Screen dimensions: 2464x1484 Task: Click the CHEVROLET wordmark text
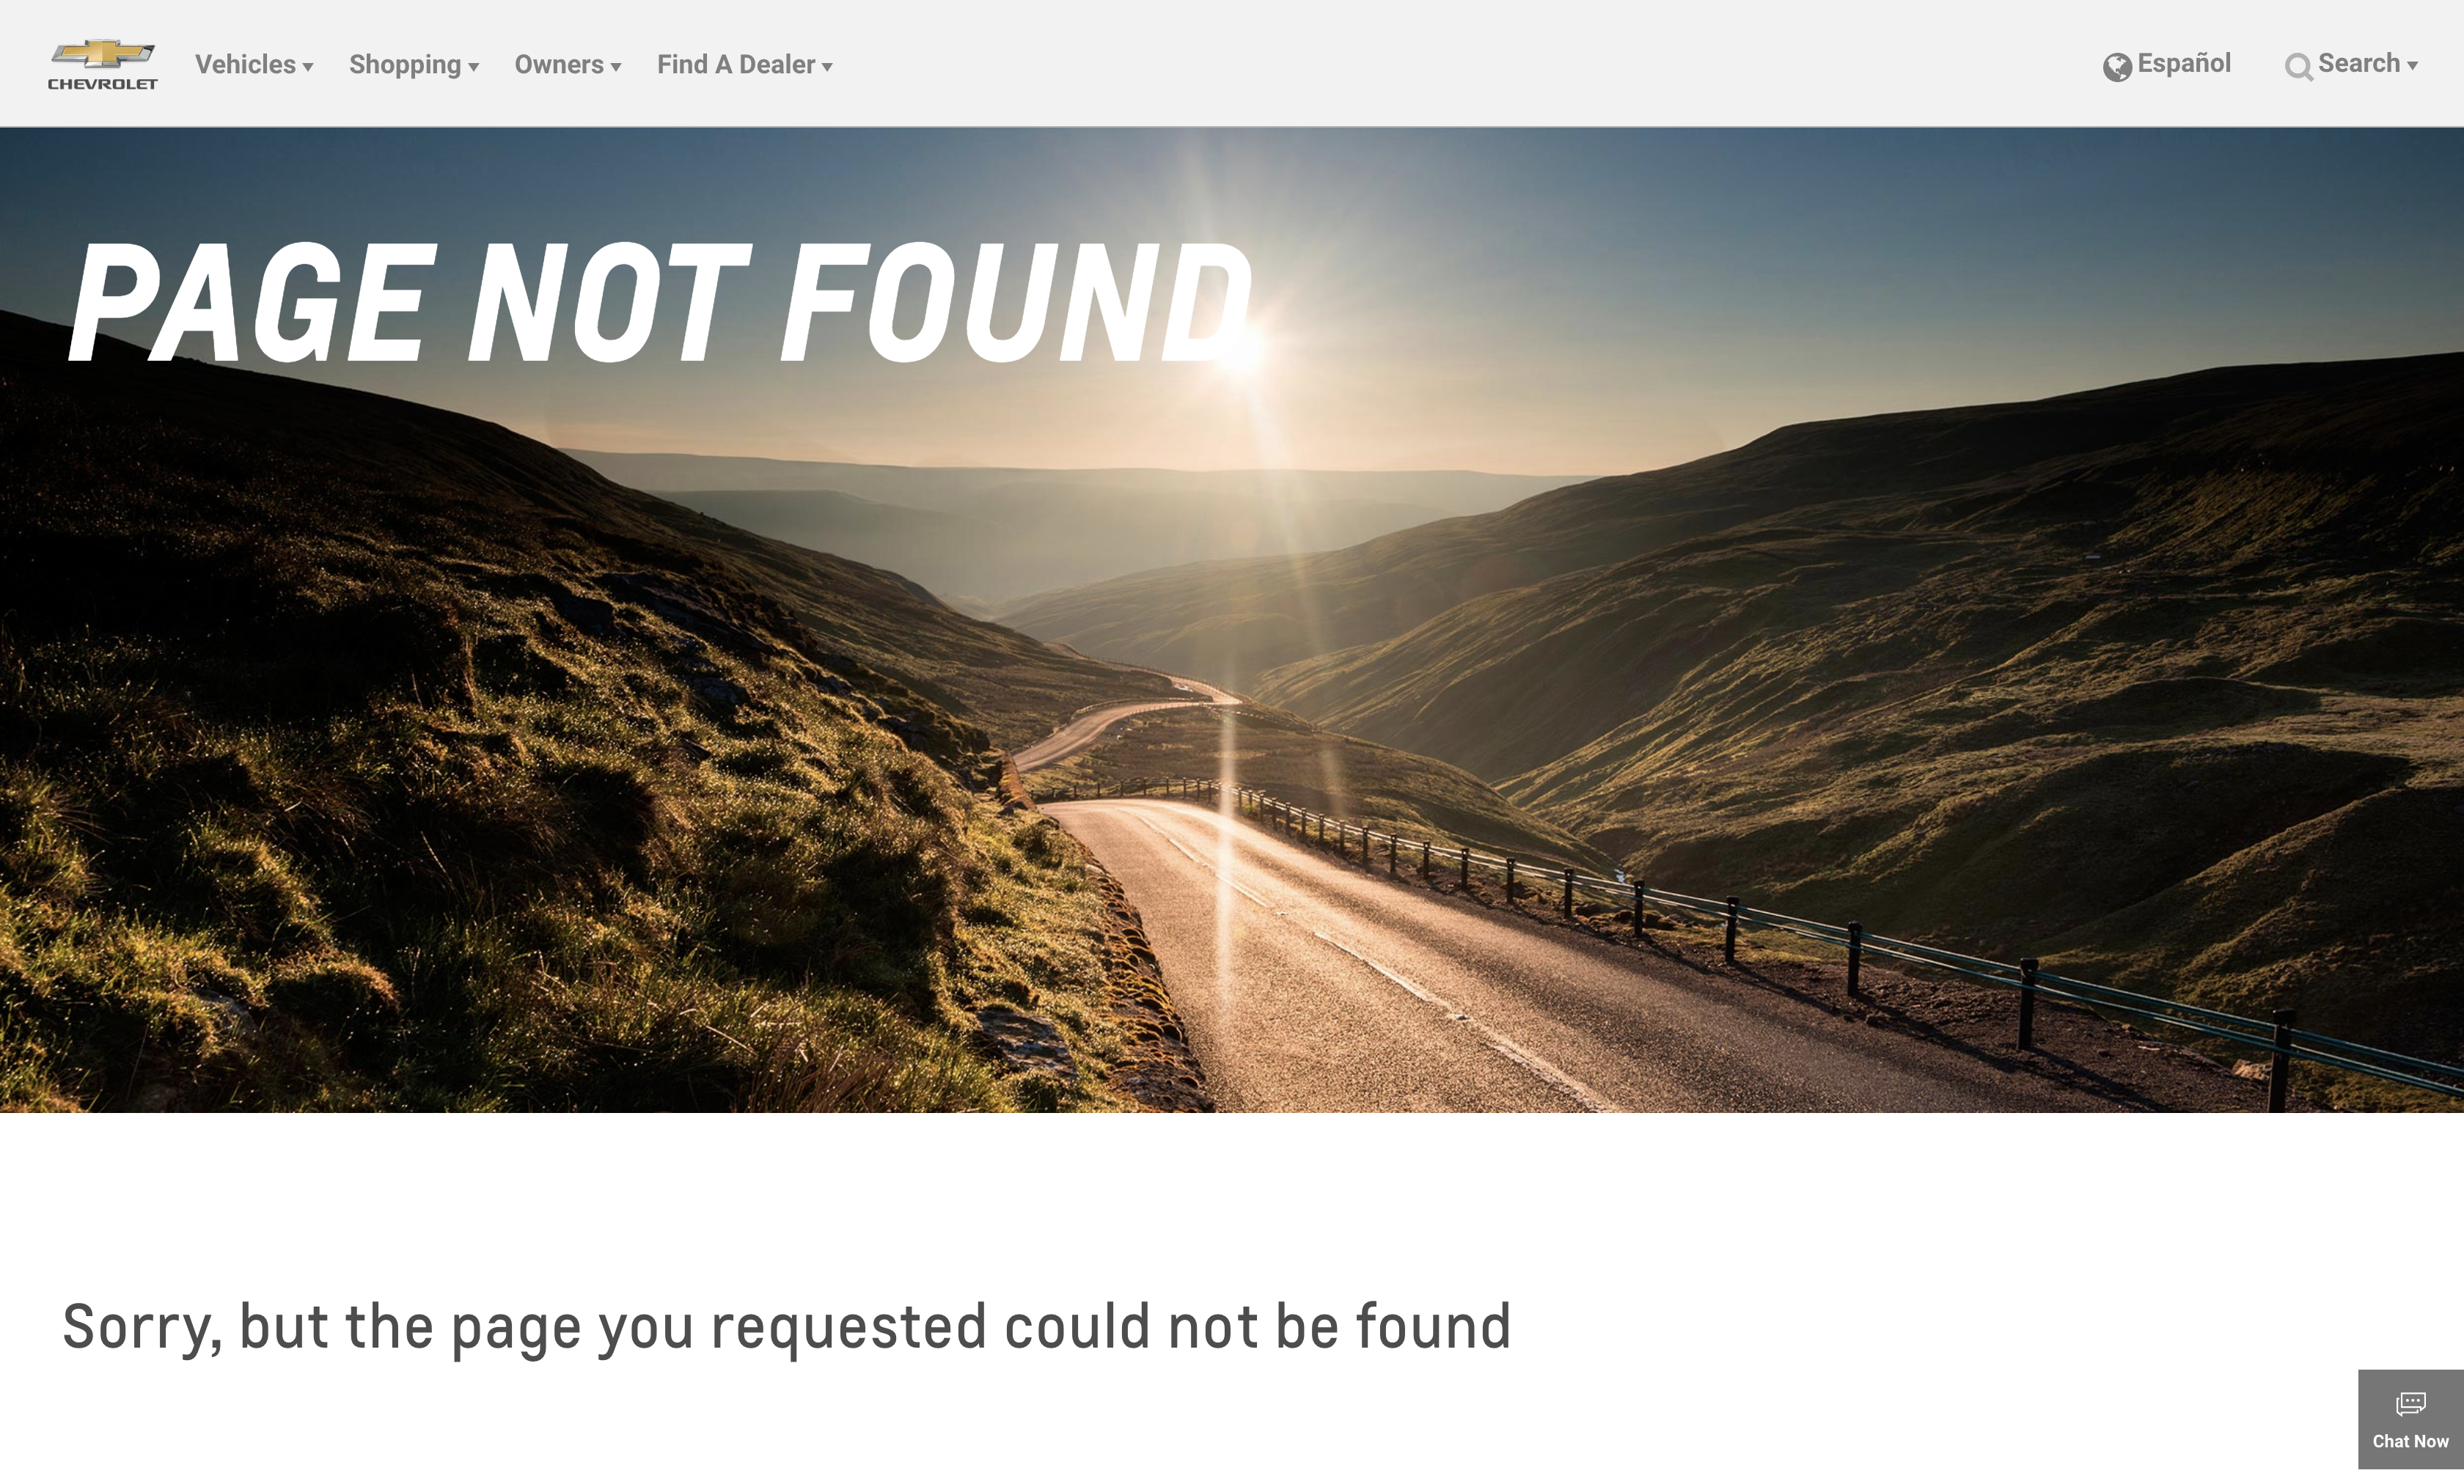[103, 84]
